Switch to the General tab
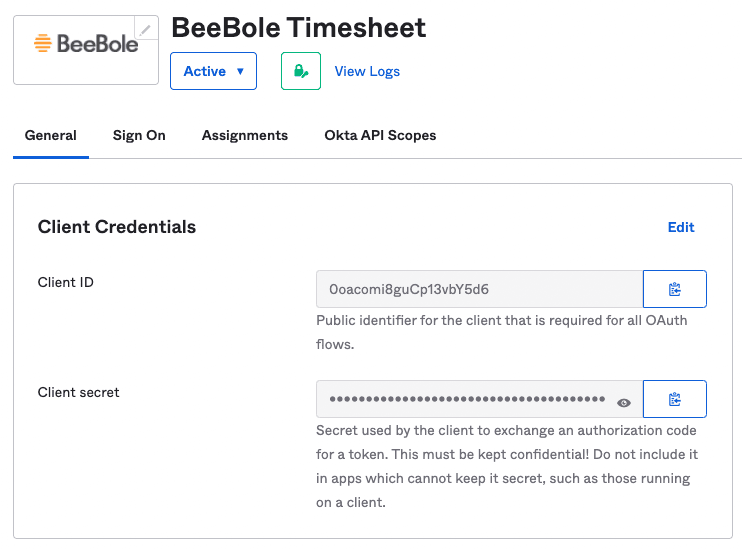 point(51,135)
